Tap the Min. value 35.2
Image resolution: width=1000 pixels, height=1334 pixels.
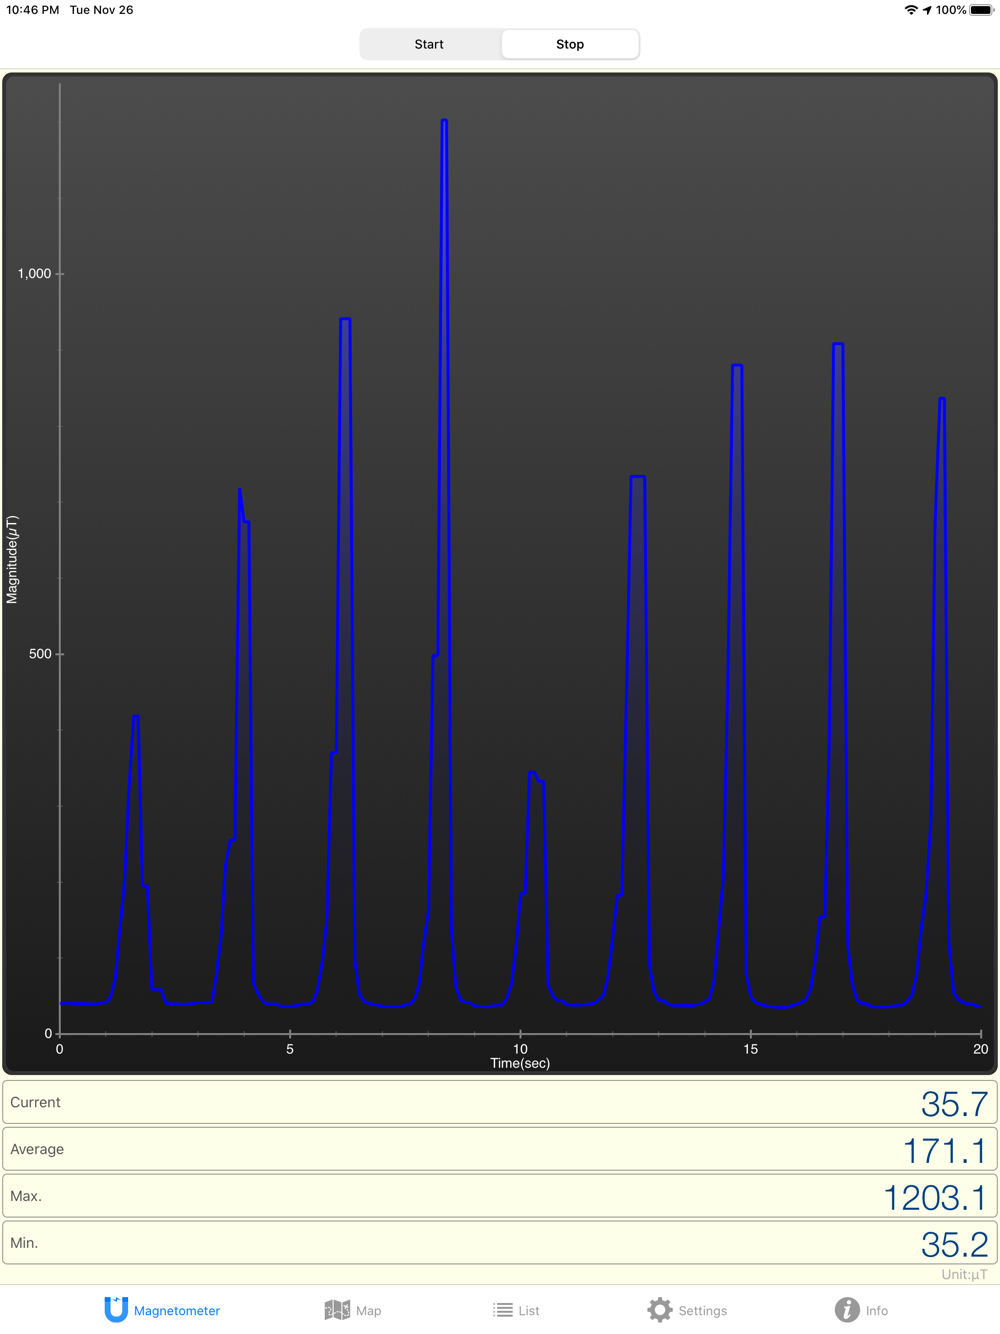click(954, 1245)
